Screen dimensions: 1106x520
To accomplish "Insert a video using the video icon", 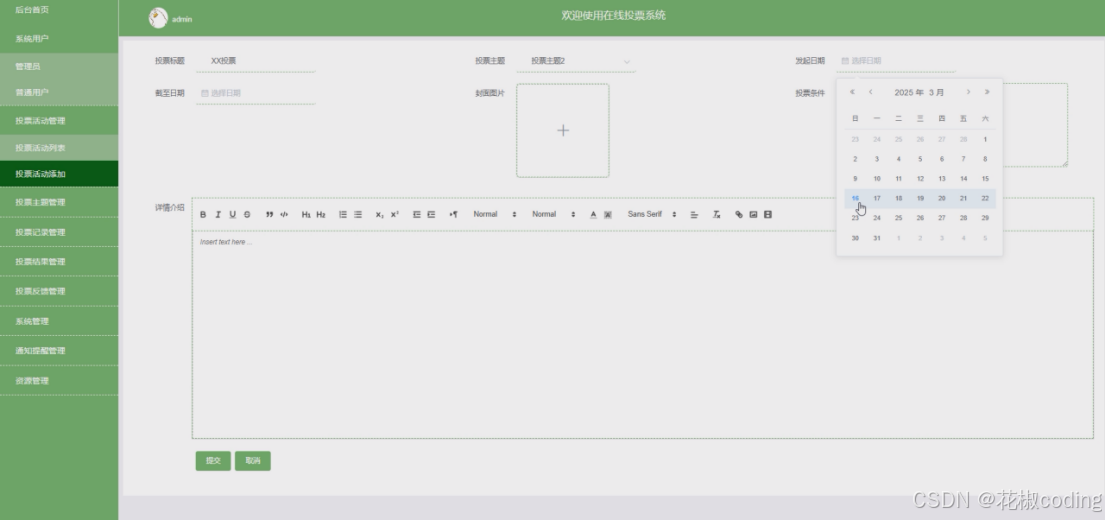I will pyautogui.click(x=768, y=214).
